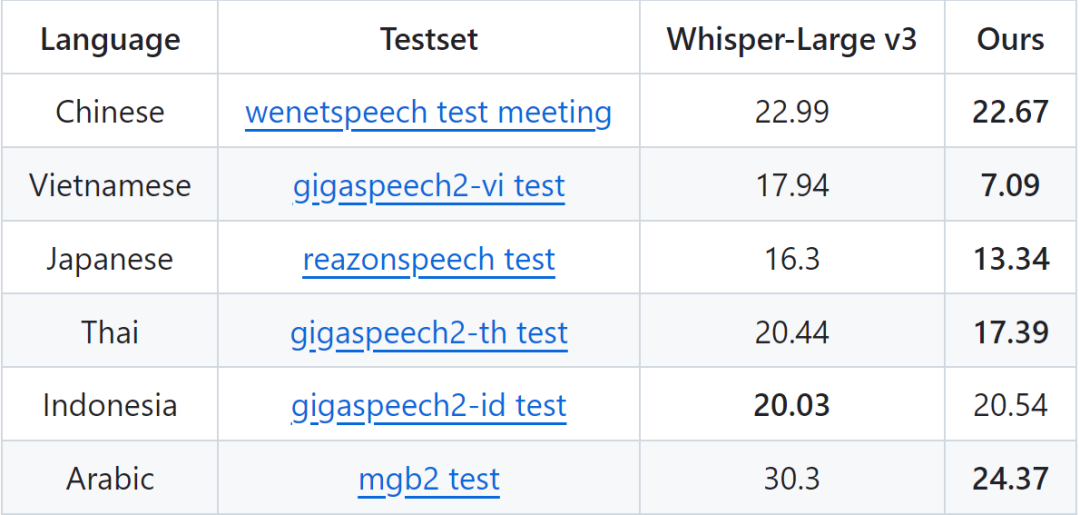This screenshot has height=515, width=1080.
Task: Select the Japanese language cell
Action: coord(110,260)
